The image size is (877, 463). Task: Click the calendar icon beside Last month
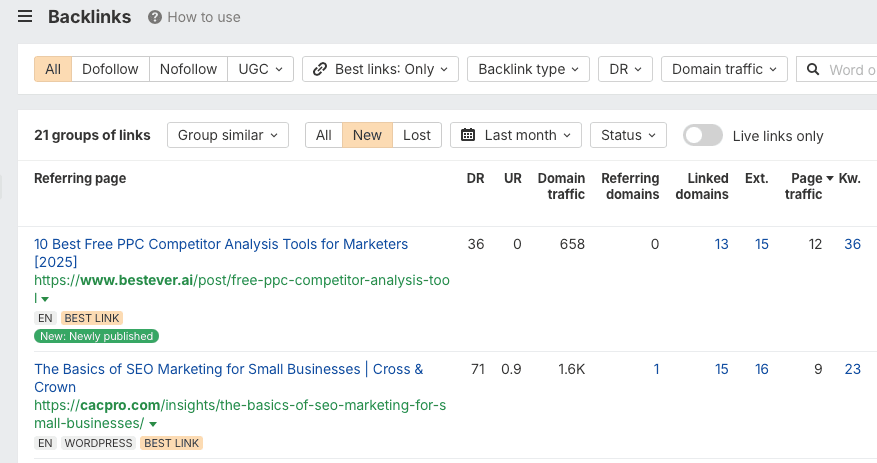click(468, 135)
